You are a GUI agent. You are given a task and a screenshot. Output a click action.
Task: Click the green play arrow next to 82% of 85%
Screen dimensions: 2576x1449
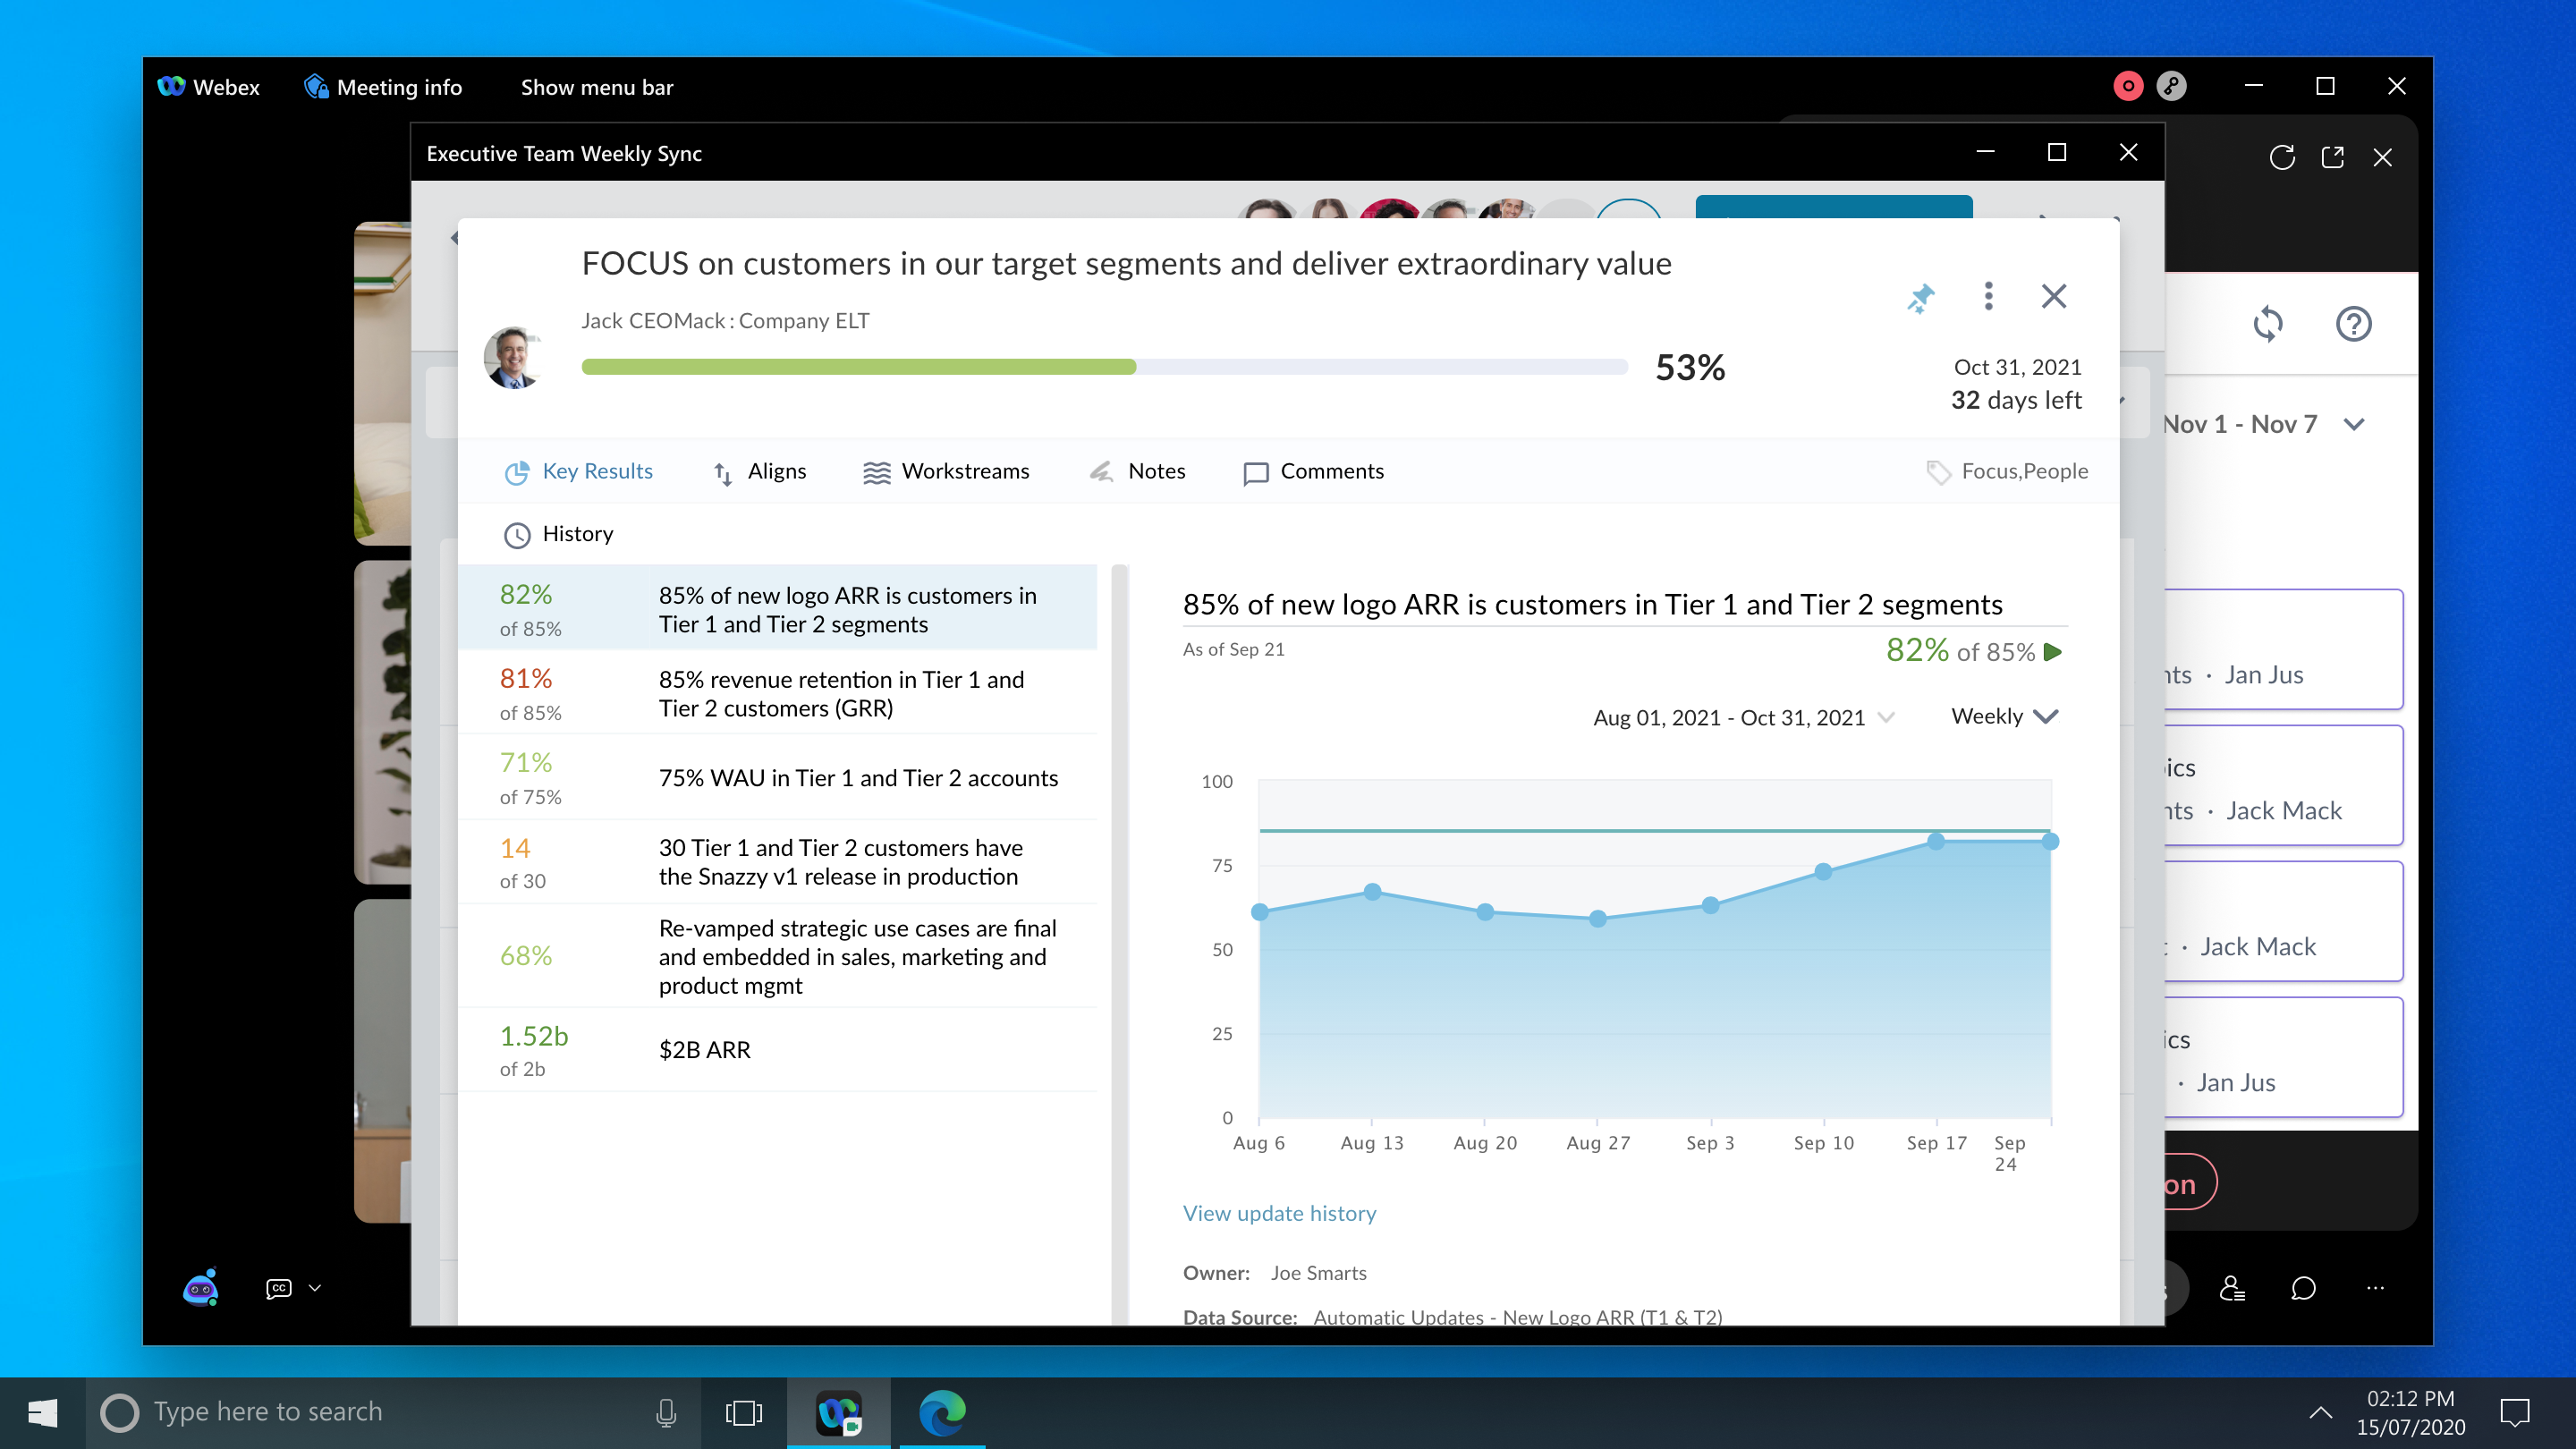click(x=2053, y=652)
